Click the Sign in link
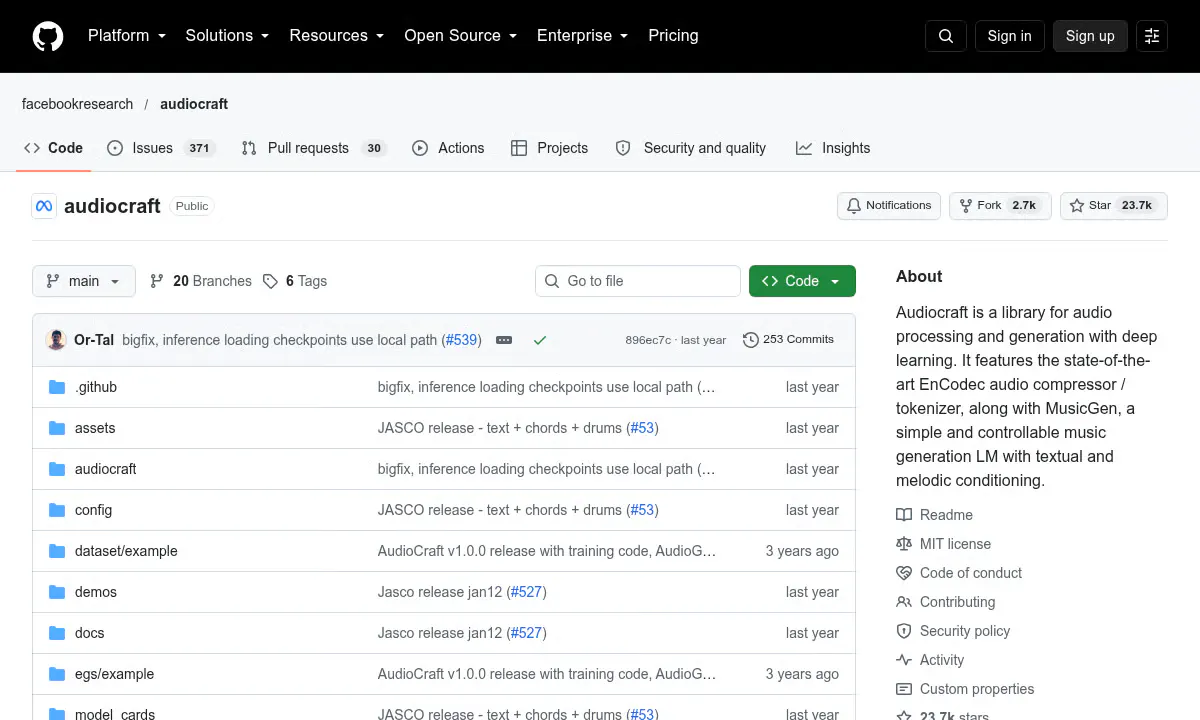The width and height of the screenshot is (1200, 720). [x=1009, y=36]
